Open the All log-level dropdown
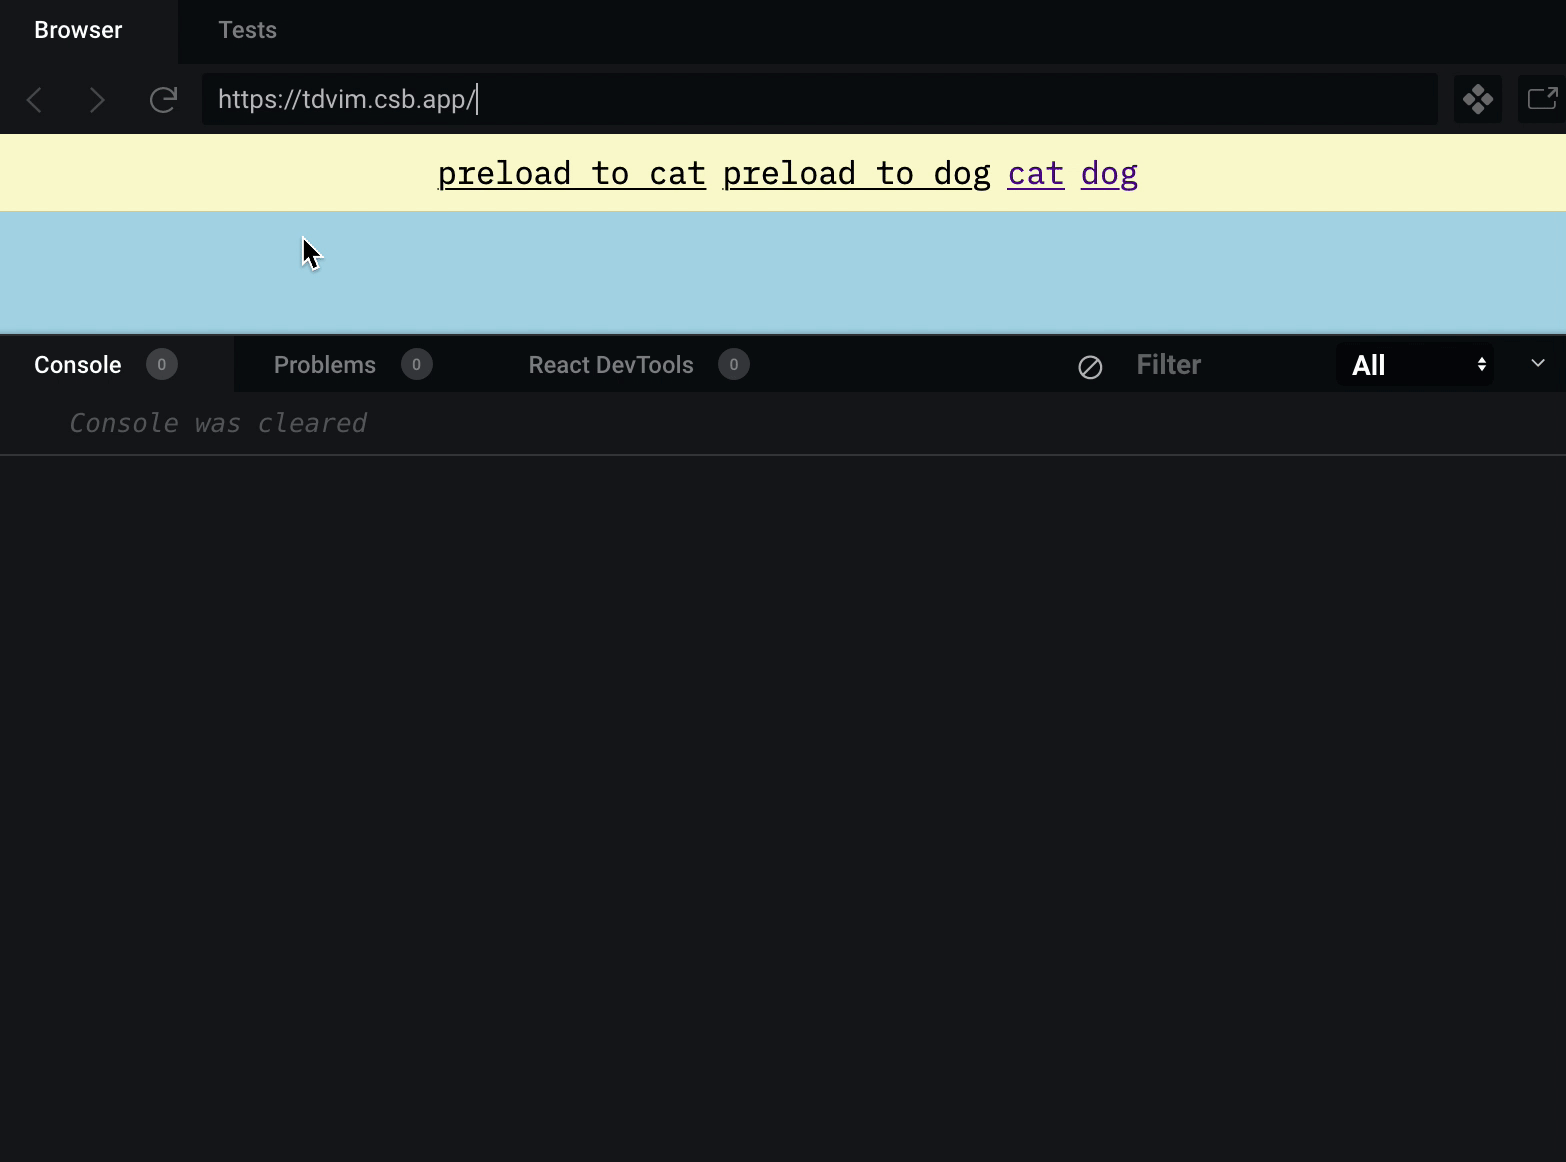Viewport: 1566px width, 1162px height. (x=1415, y=365)
